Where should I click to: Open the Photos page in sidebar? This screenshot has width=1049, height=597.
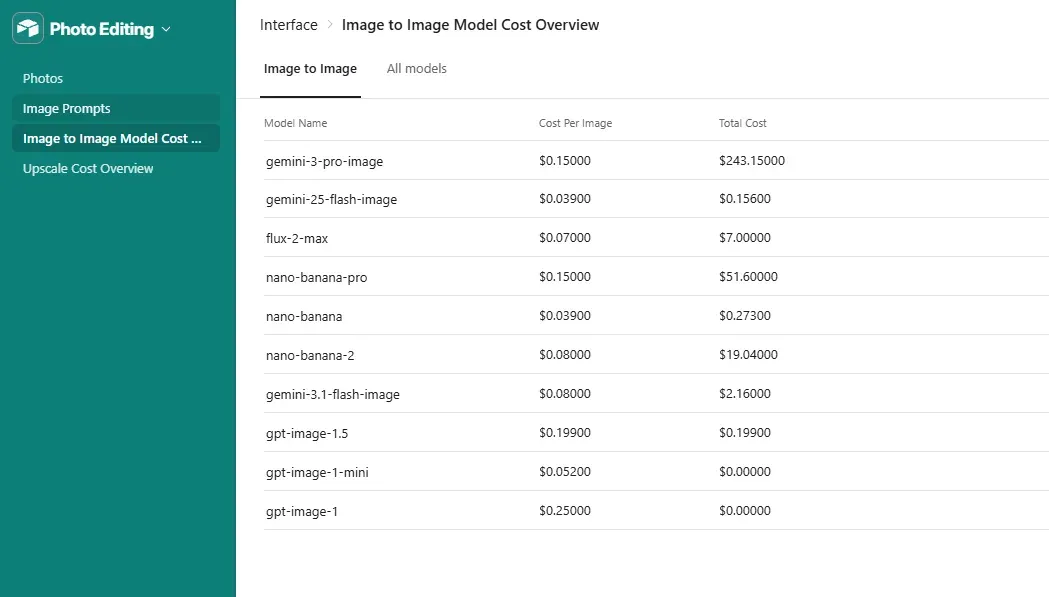click(43, 78)
